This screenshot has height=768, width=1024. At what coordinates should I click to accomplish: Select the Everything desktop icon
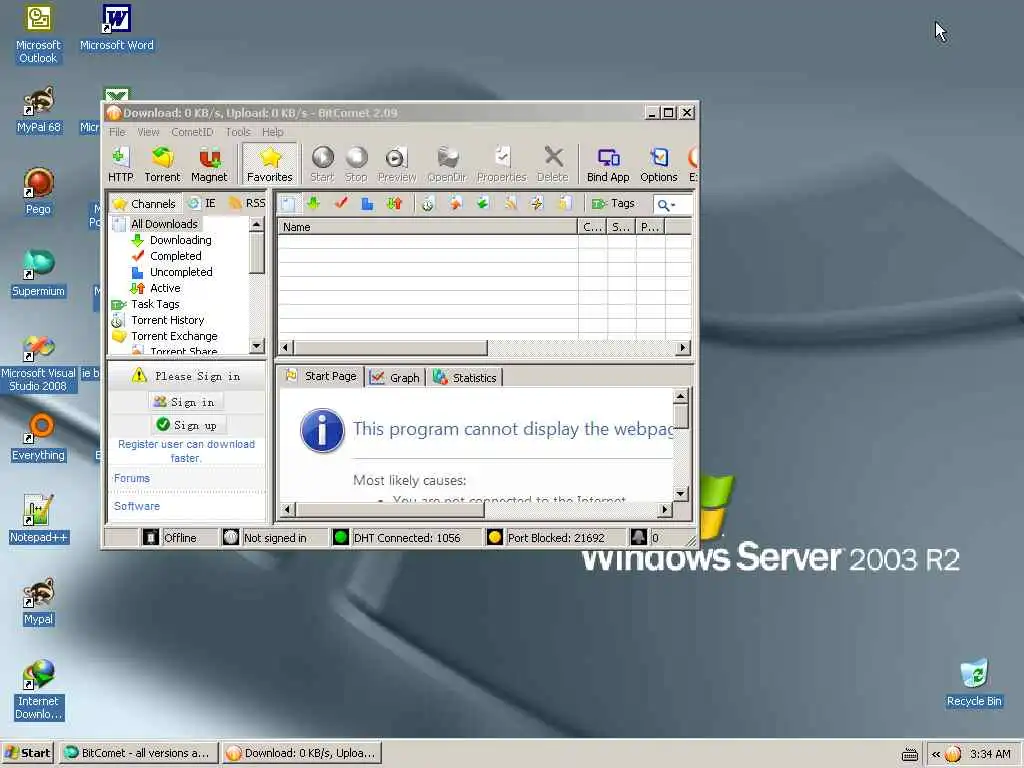point(39,437)
